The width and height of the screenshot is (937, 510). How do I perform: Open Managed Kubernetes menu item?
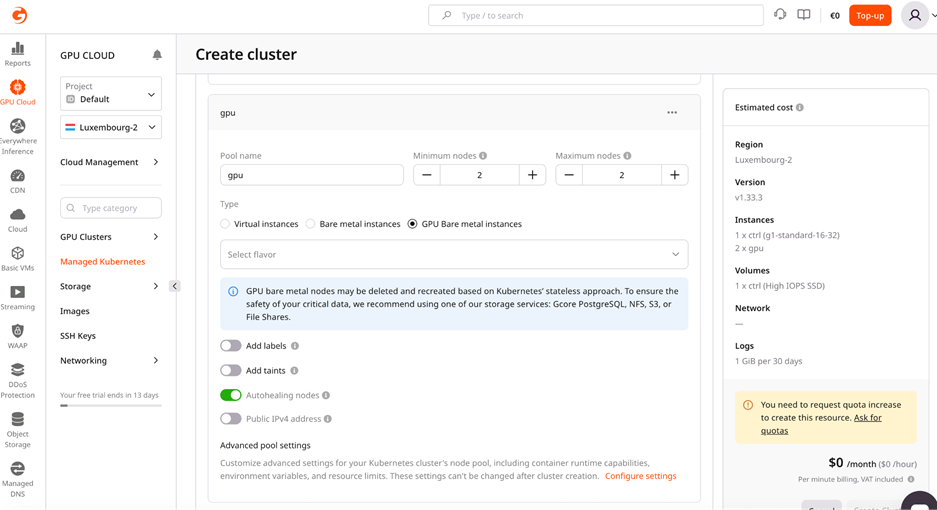[103, 262]
